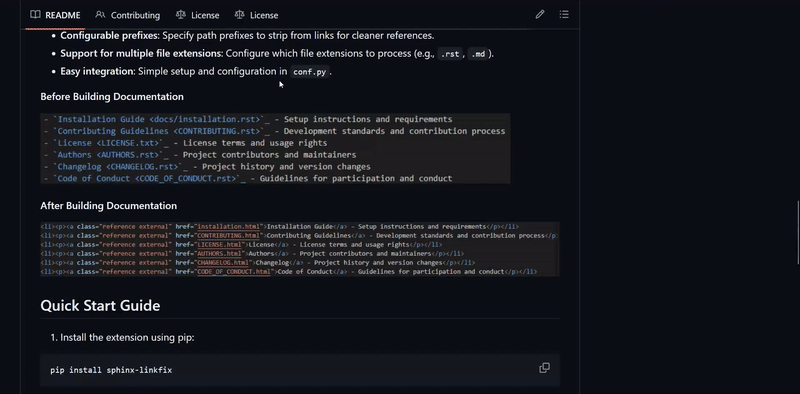Image resolution: width=800 pixels, height=394 pixels.
Task: Open the second License tab
Action: pos(256,15)
